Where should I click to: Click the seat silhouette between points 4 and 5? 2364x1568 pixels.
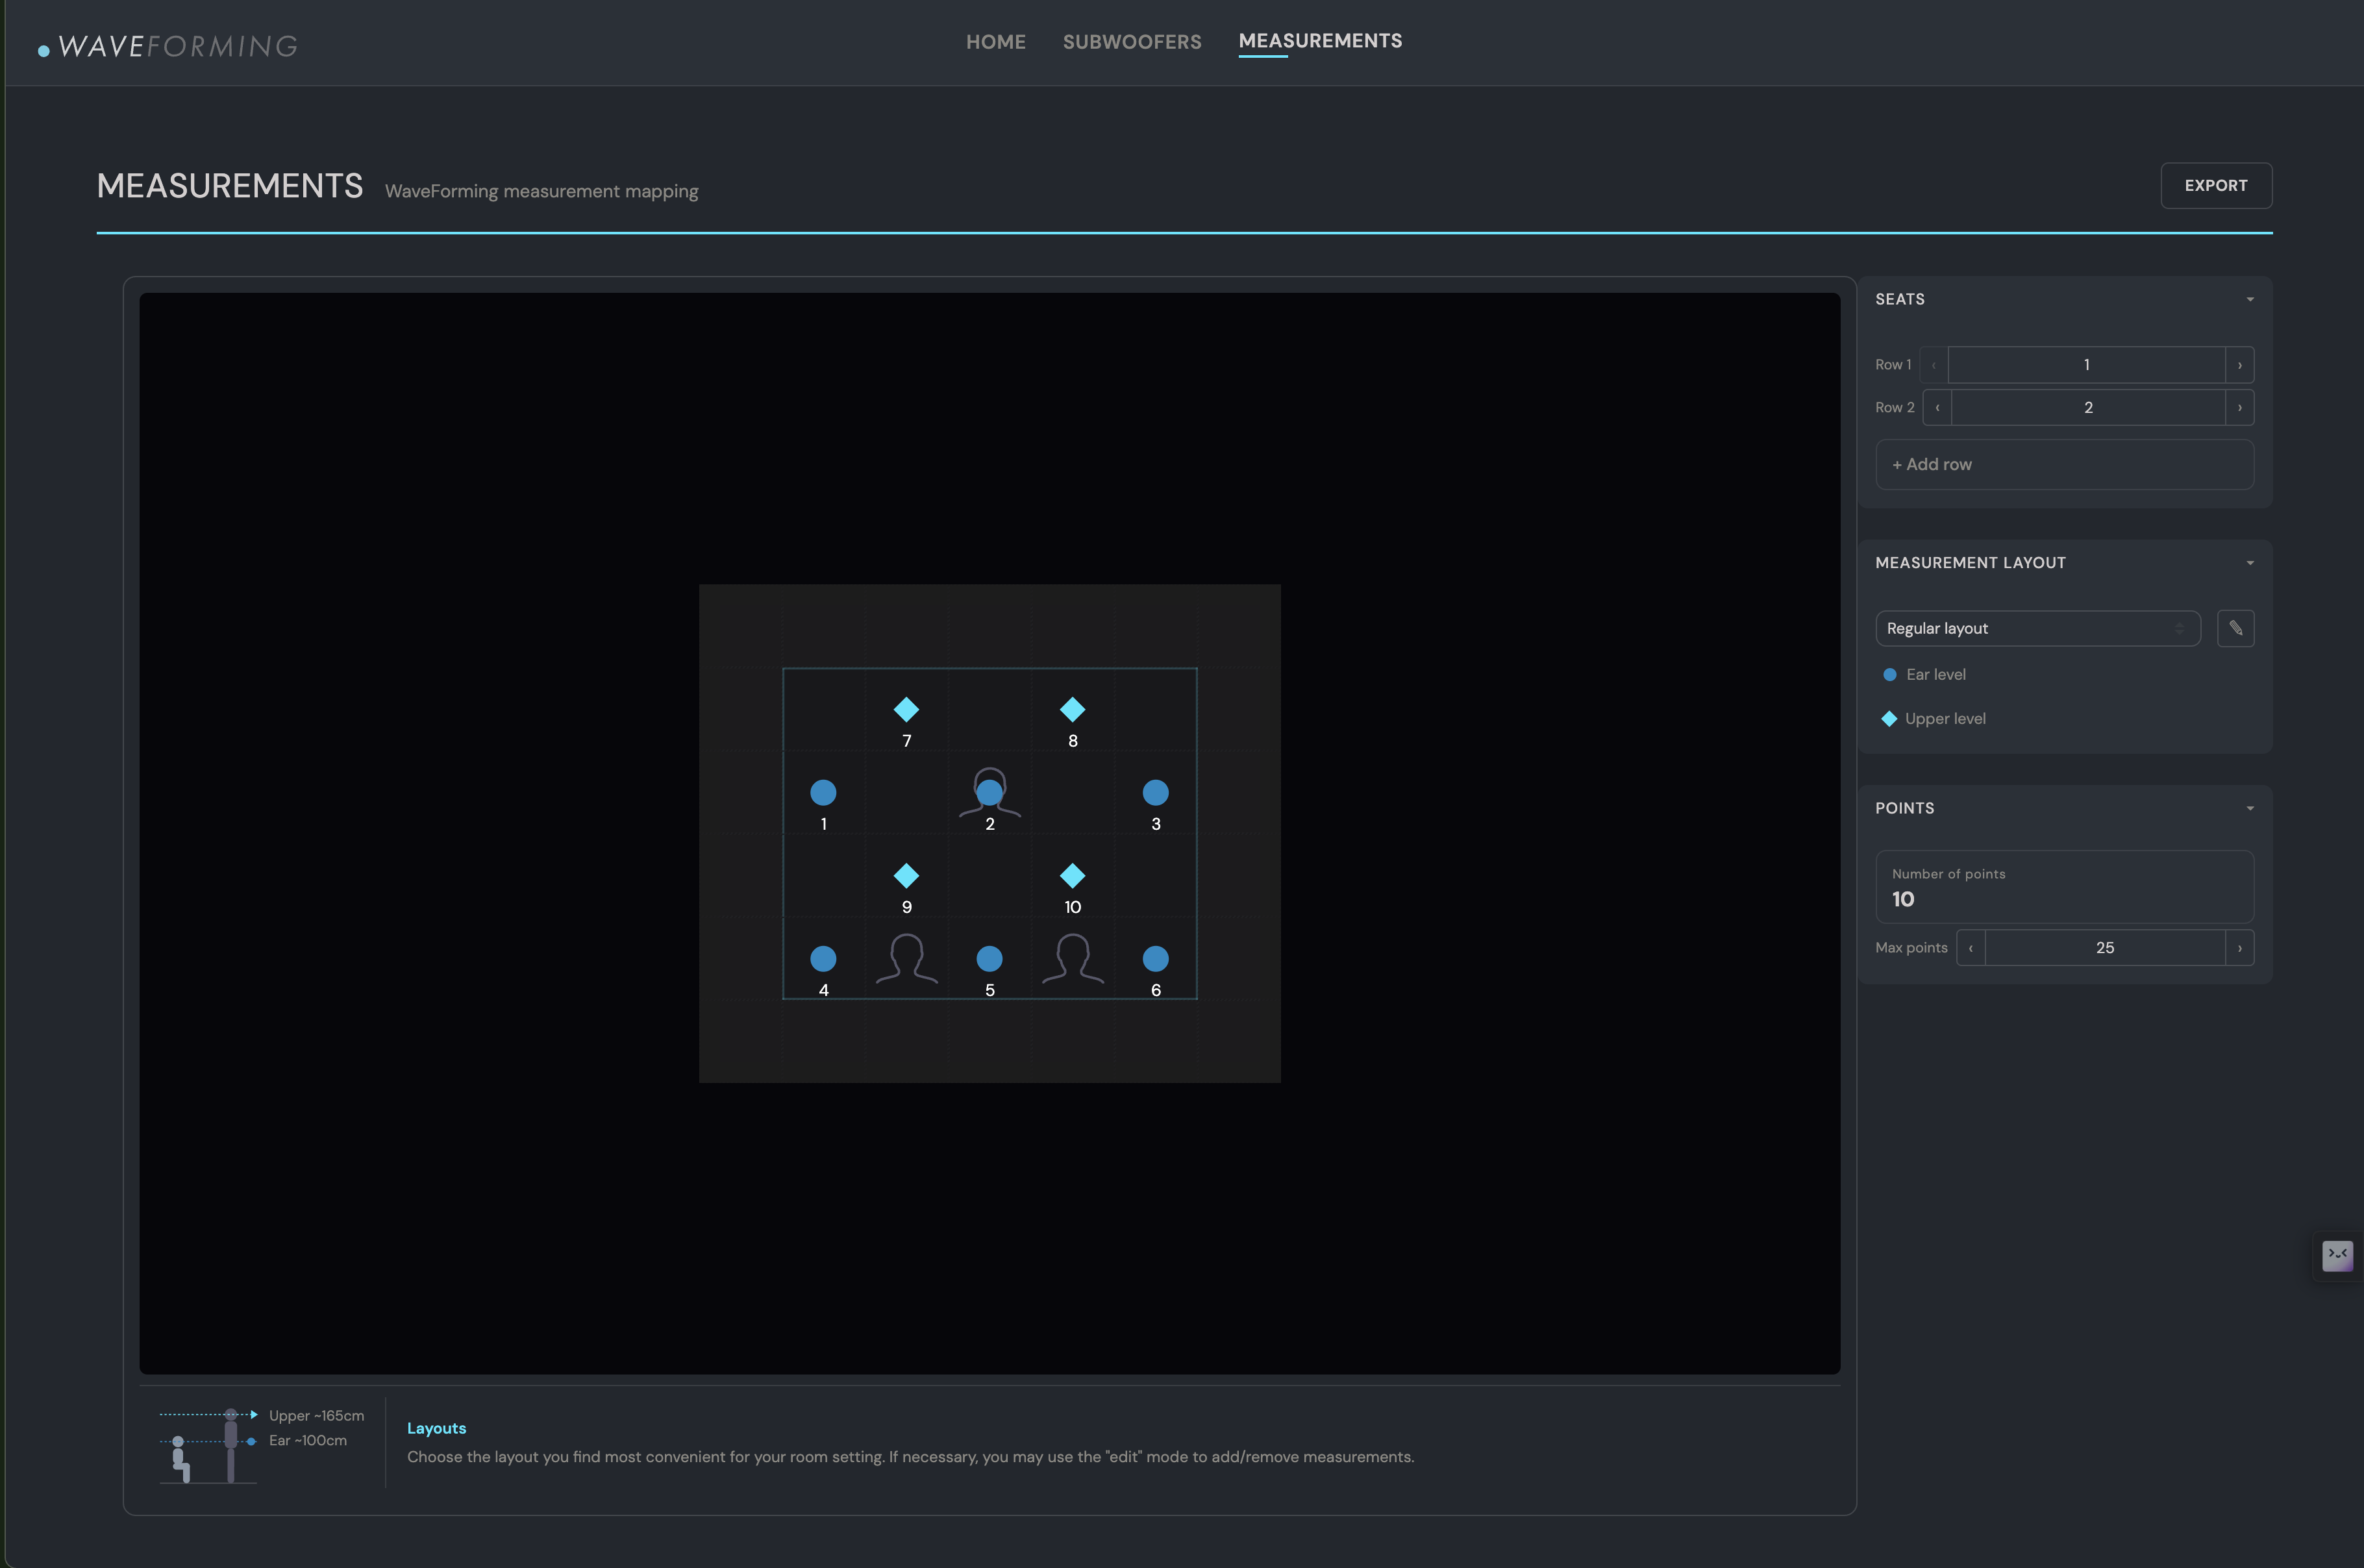coord(906,959)
